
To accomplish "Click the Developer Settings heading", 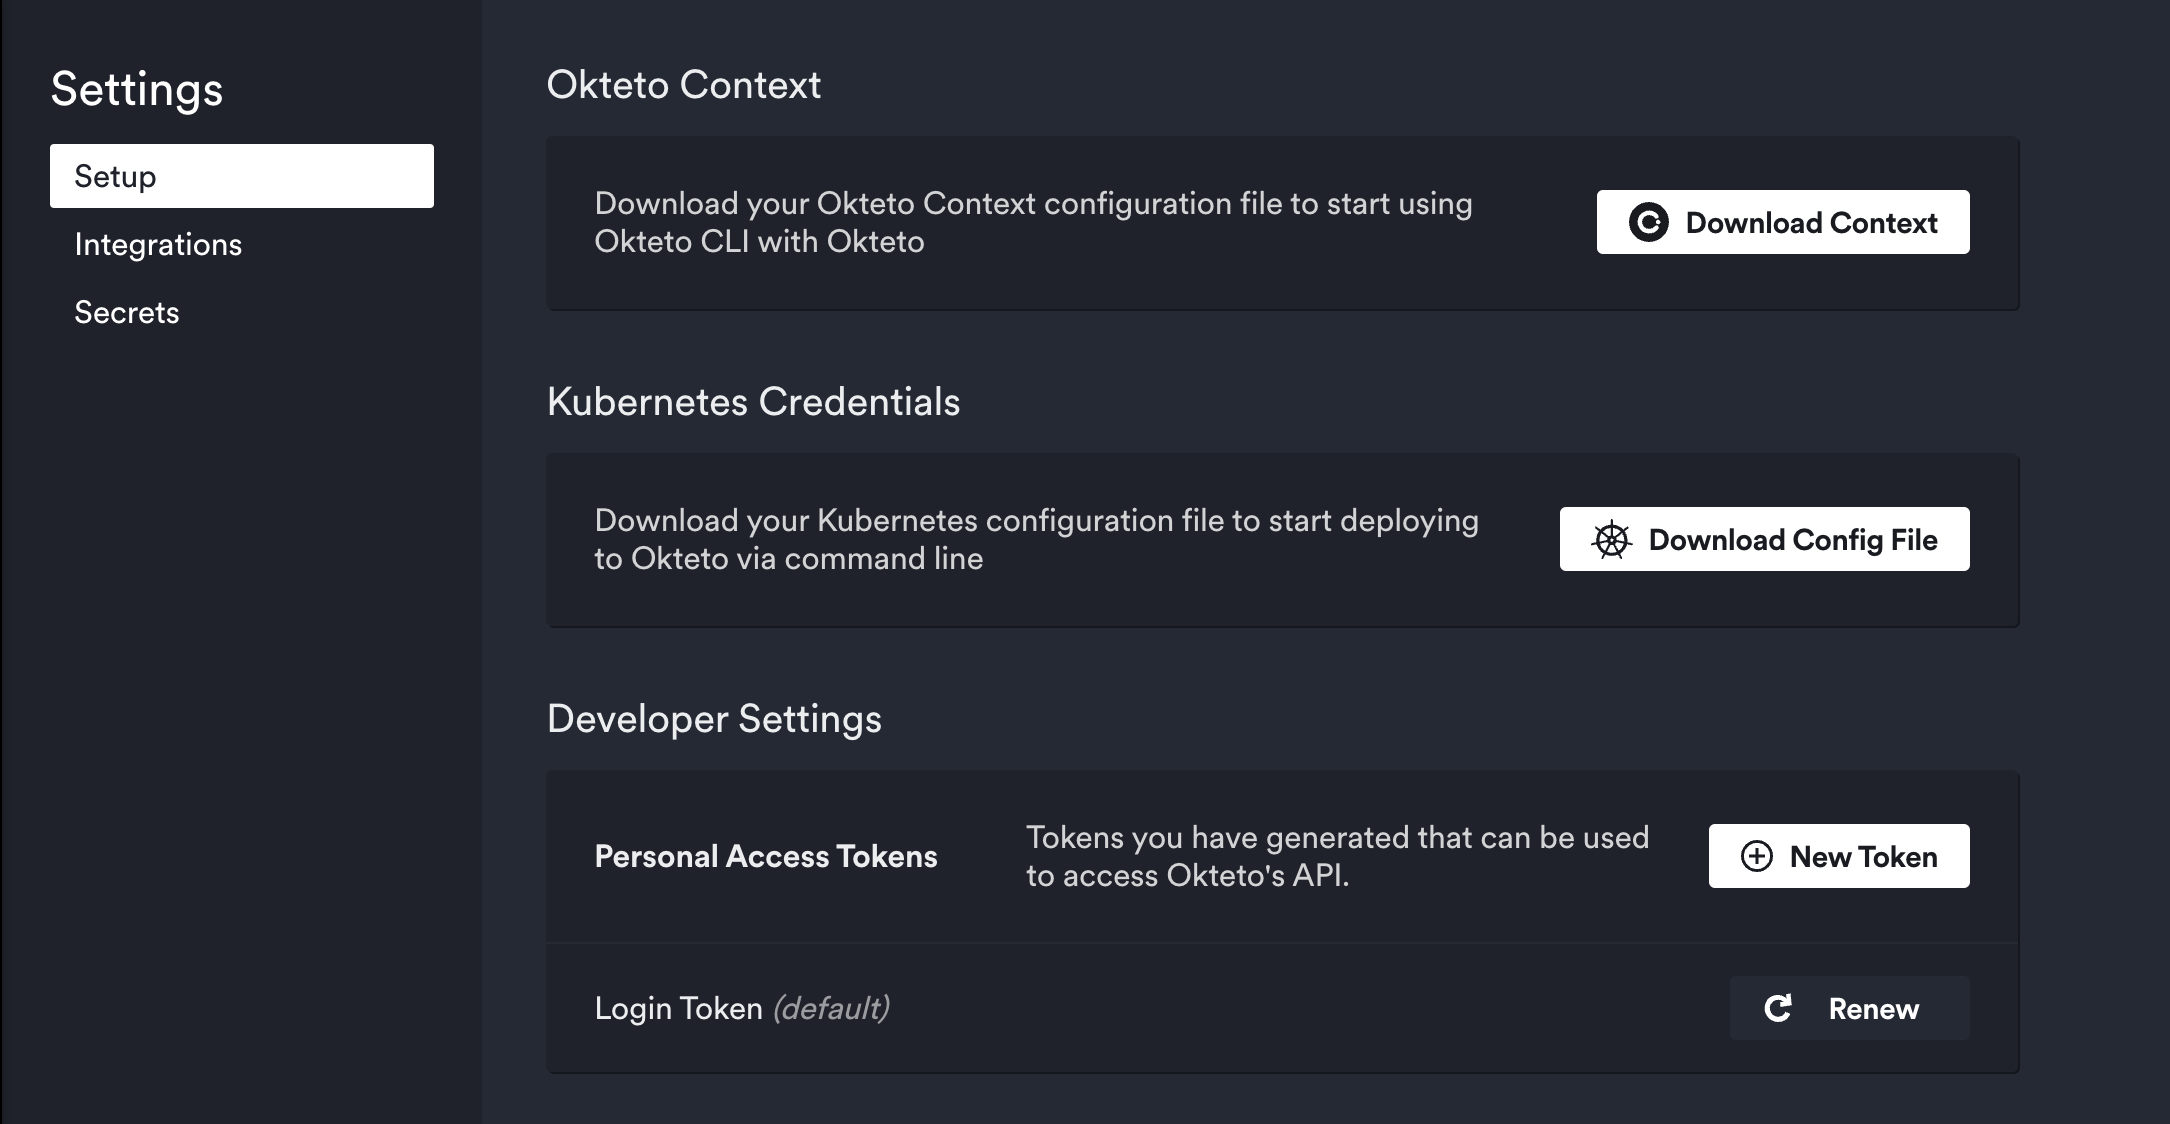I will click(714, 719).
